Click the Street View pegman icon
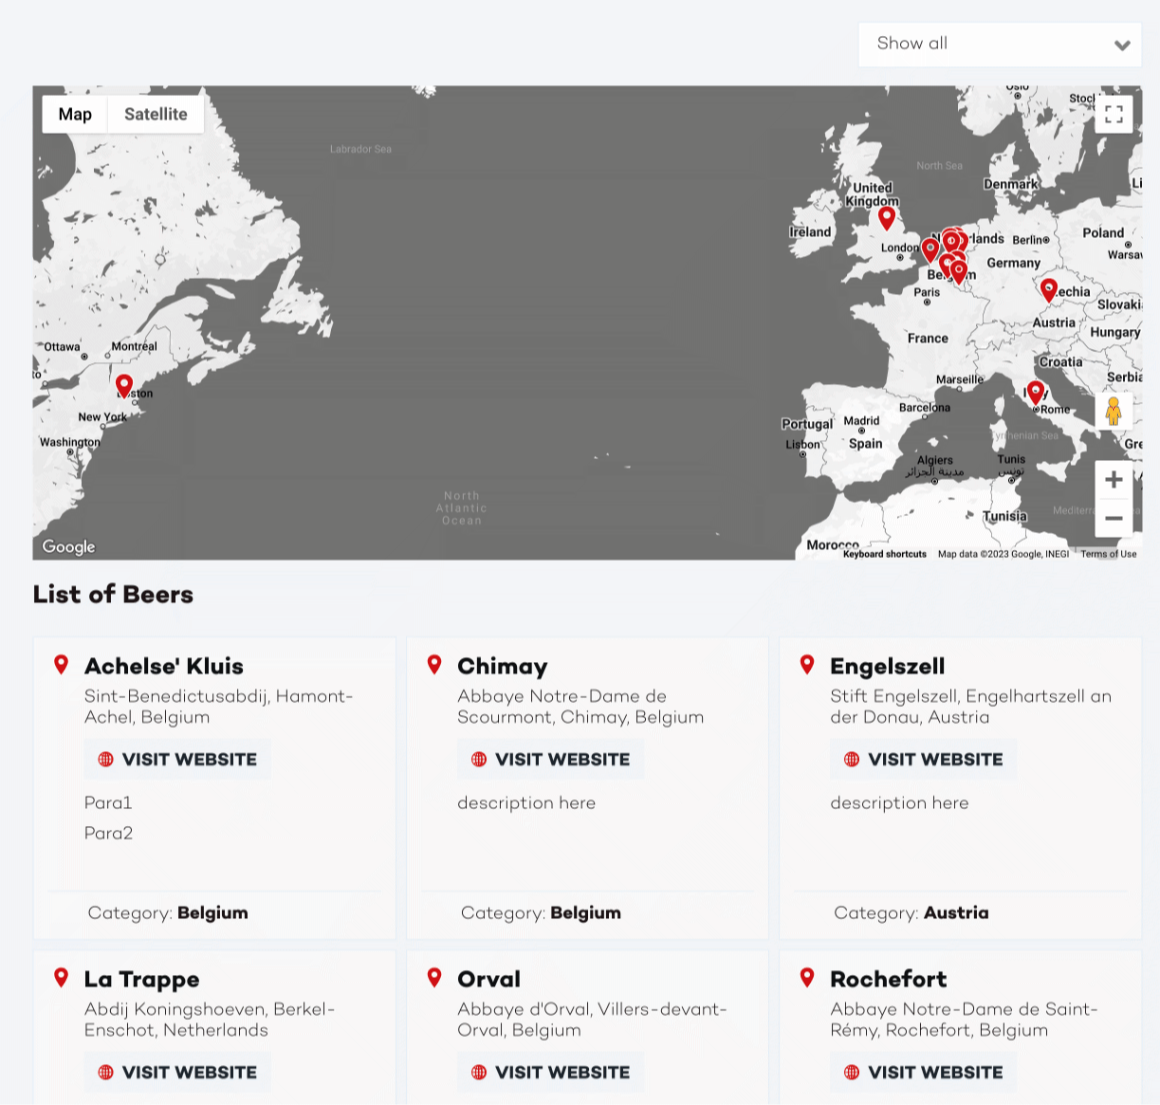Screen dimensions: 1160x1105 tap(1113, 410)
